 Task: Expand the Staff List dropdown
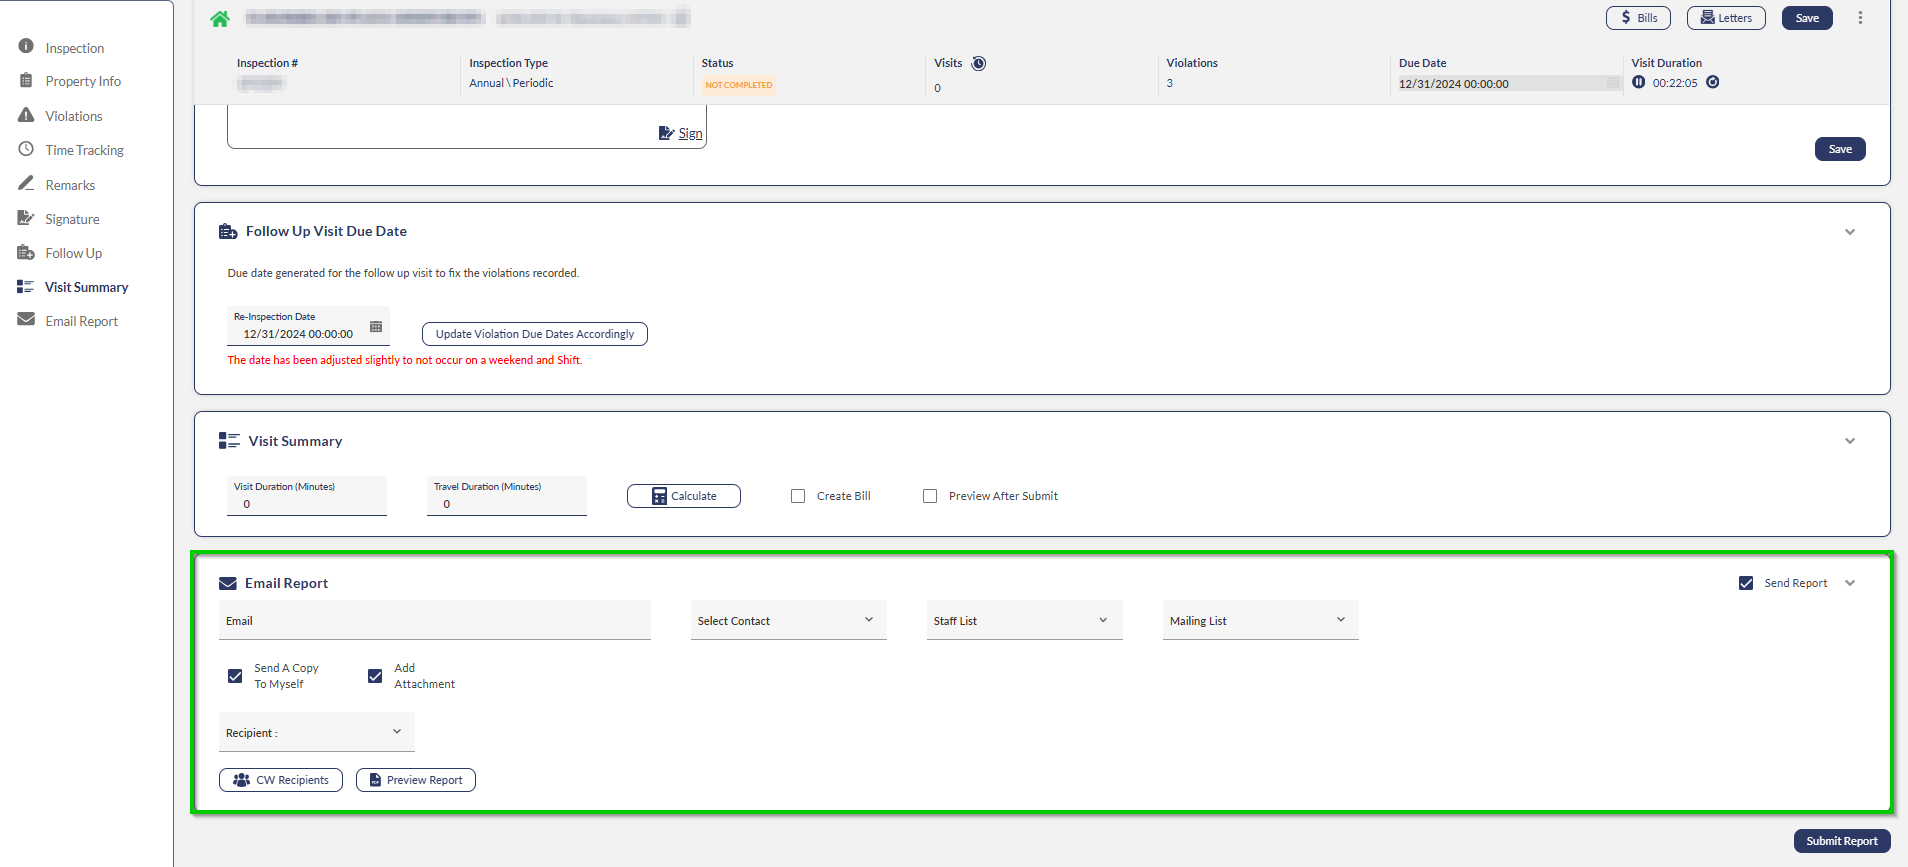click(x=1024, y=621)
